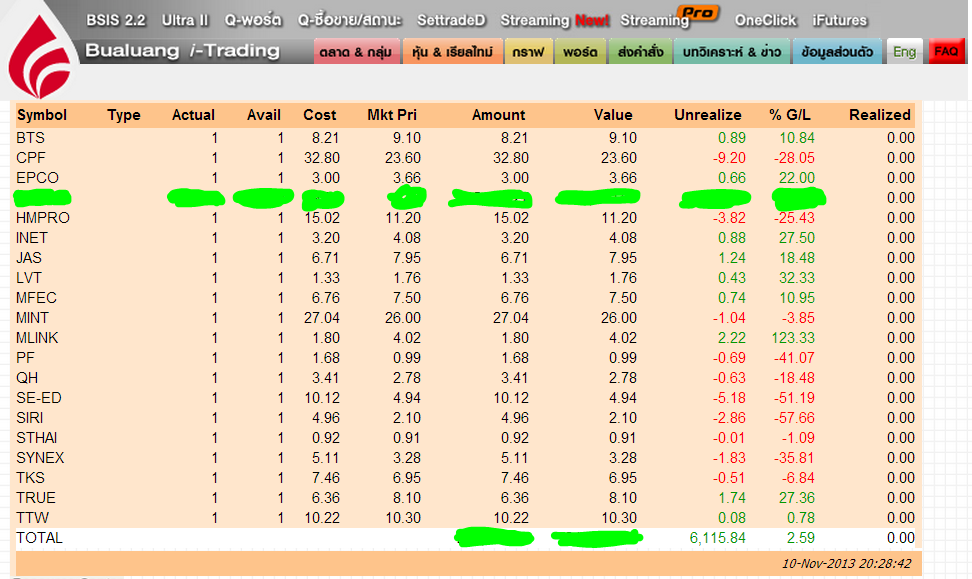Viewport: 972px width, 579px height.
Task: Select the EPCO symbol
Action: (x=37, y=178)
